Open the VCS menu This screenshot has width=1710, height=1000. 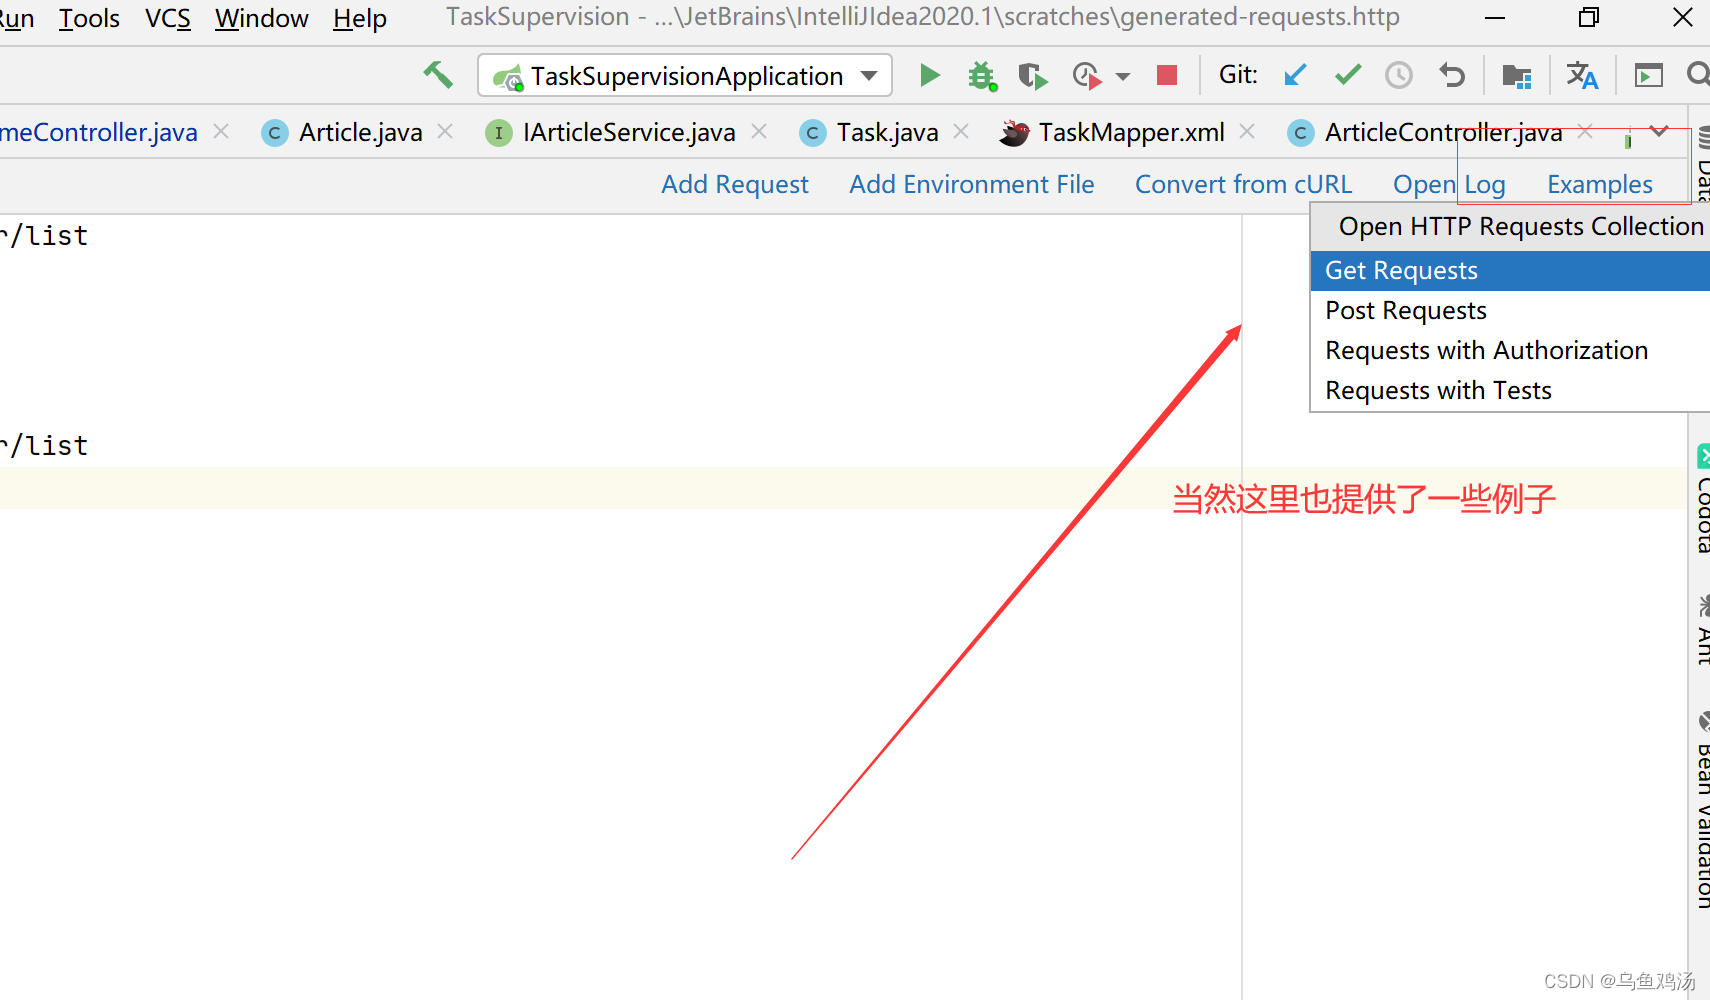tap(168, 18)
